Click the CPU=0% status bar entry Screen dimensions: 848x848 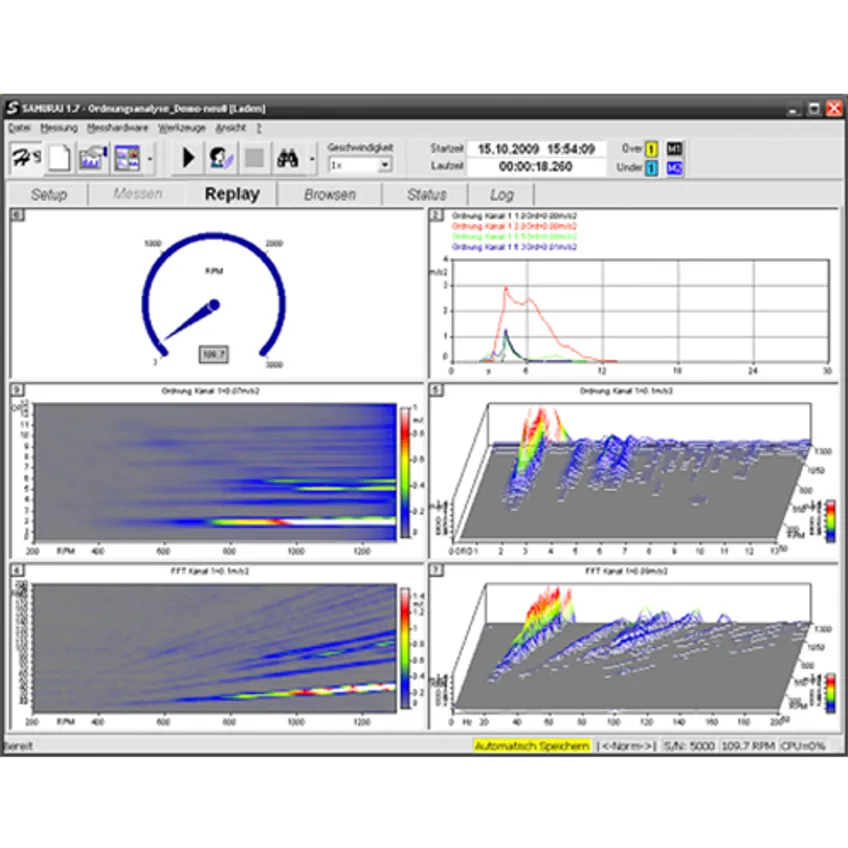(x=803, y=746)
